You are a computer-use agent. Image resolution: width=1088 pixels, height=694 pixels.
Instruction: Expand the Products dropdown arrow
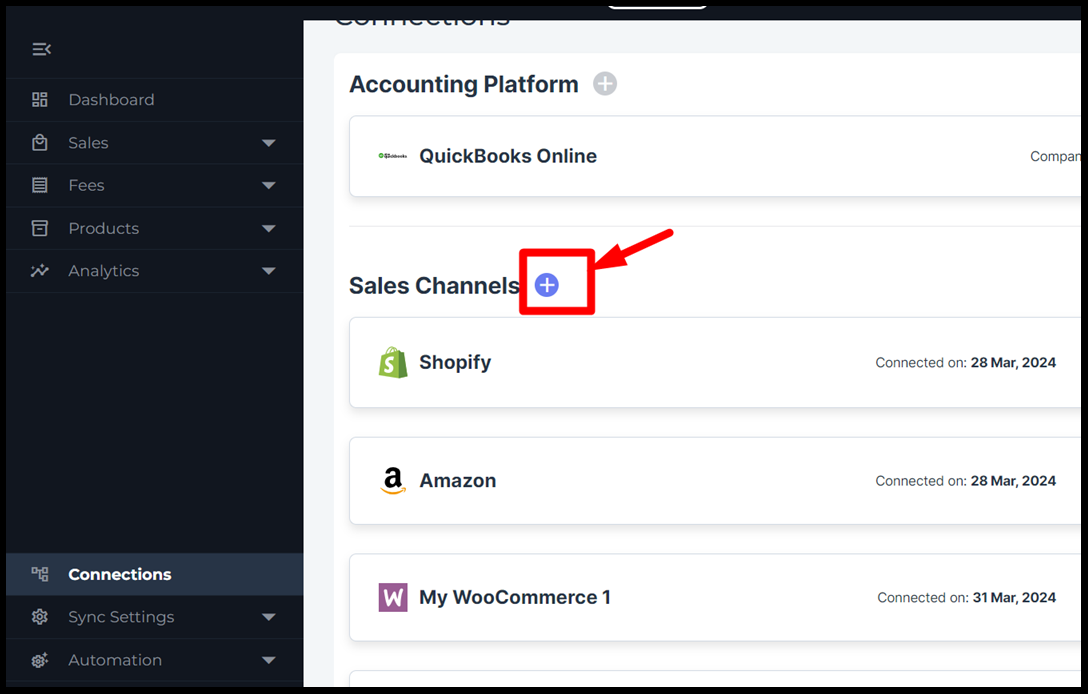pyautogui.click(x=268, y=228)
